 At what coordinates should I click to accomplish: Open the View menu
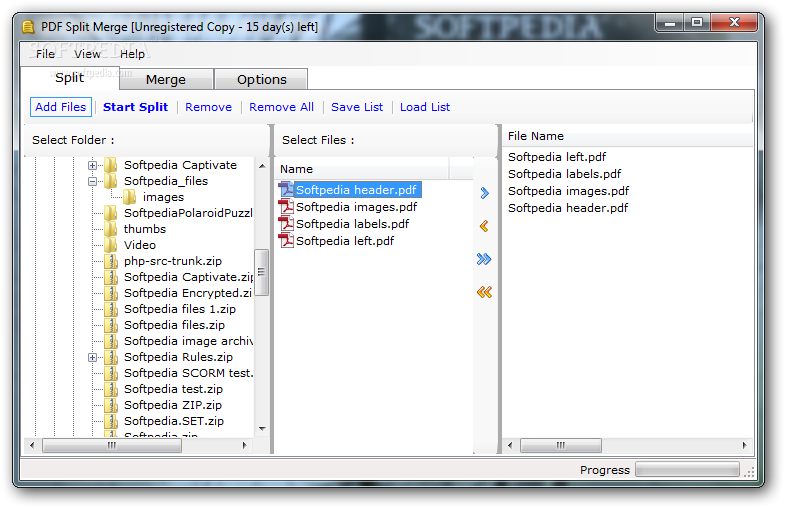[x=87, y=54]
